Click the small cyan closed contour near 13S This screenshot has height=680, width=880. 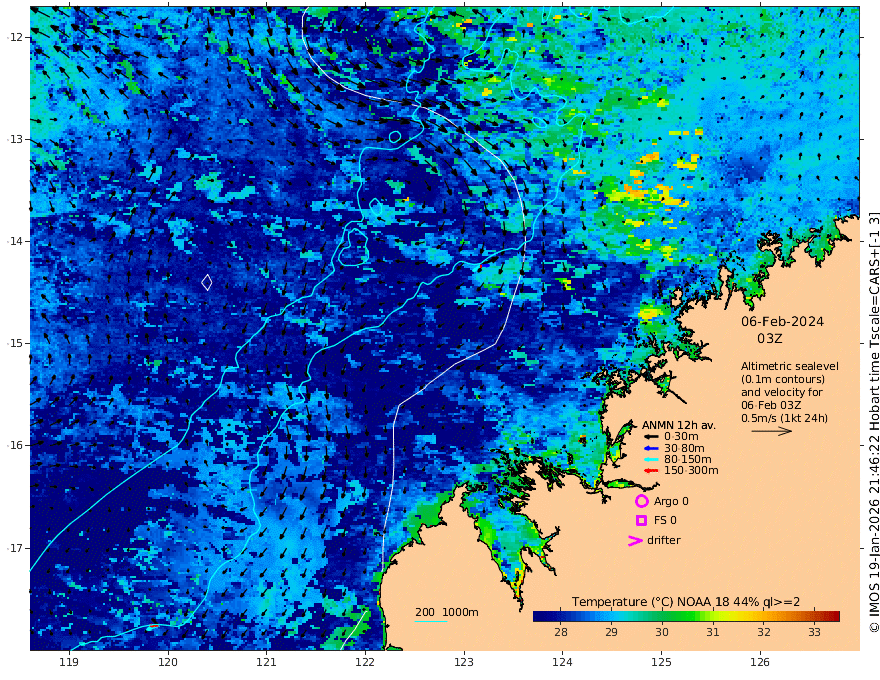(x=395, y=136)
